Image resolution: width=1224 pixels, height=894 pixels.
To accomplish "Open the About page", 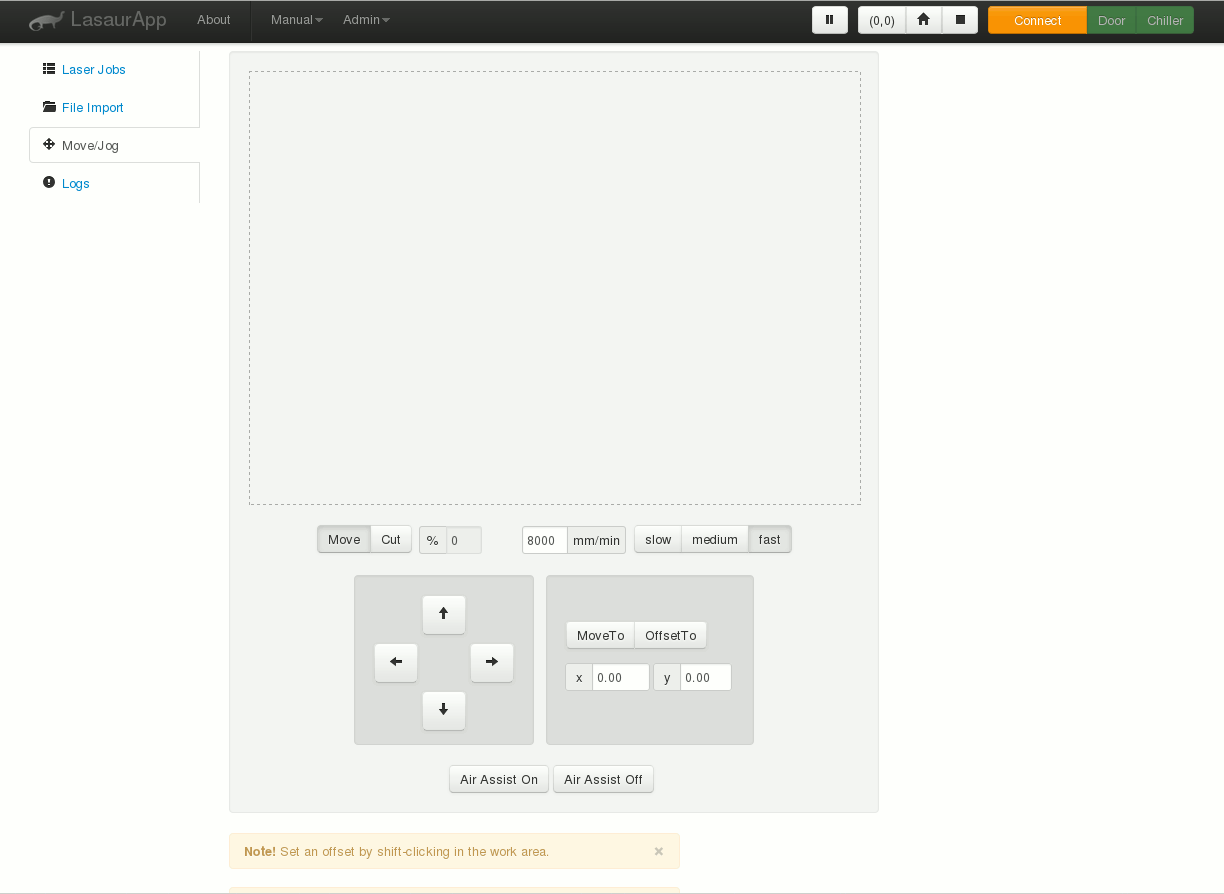I will point(214,20).
